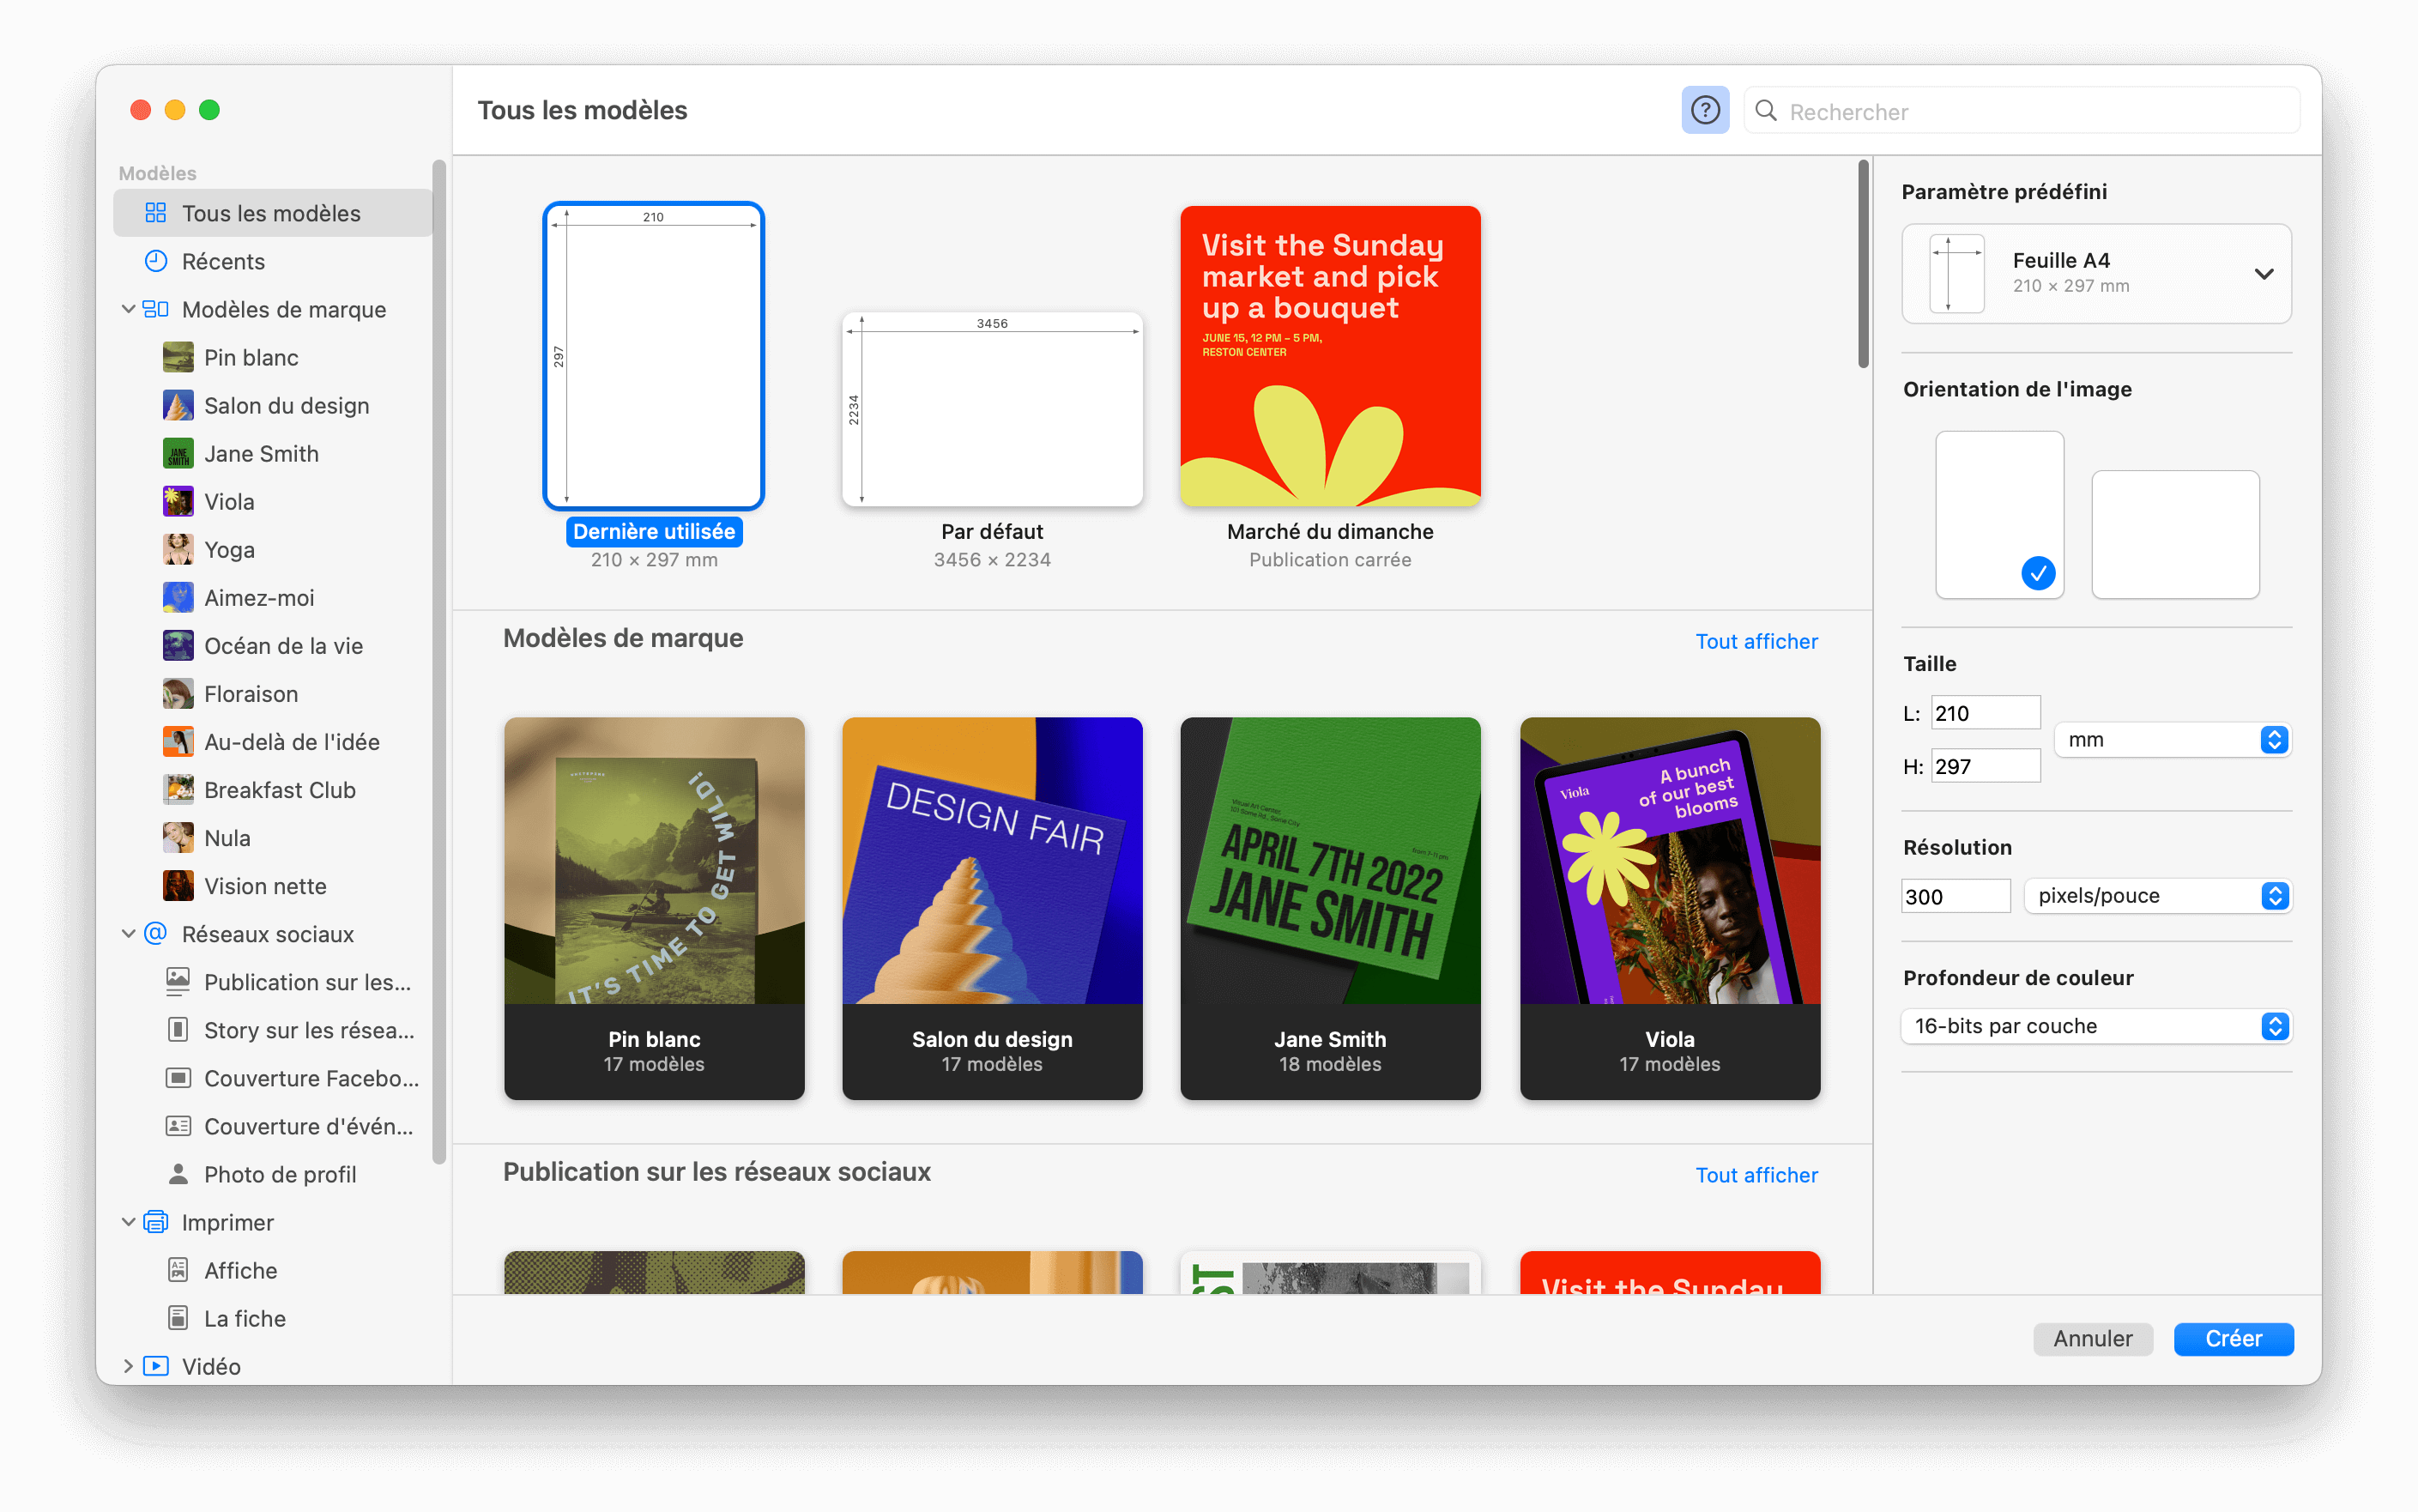
Task: Click the Océan de la vie icon
Action: [178, 645]
